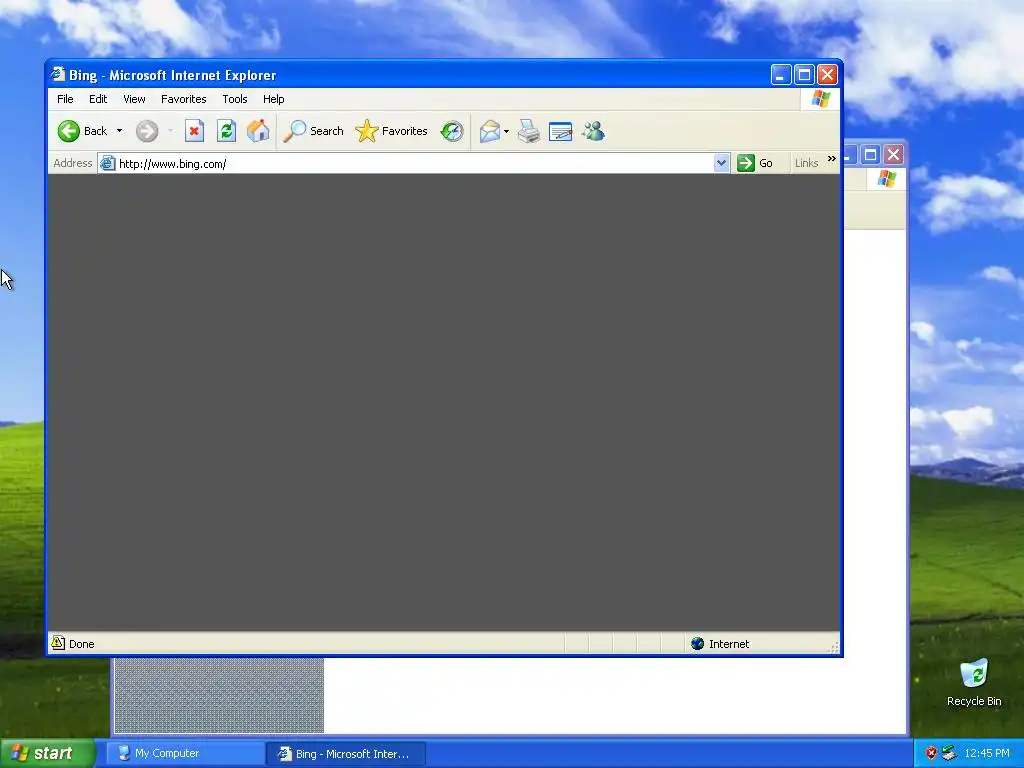Viewport: 1024px width, 768px height.
Task: Open the Help menu
Action: [274, 99]
